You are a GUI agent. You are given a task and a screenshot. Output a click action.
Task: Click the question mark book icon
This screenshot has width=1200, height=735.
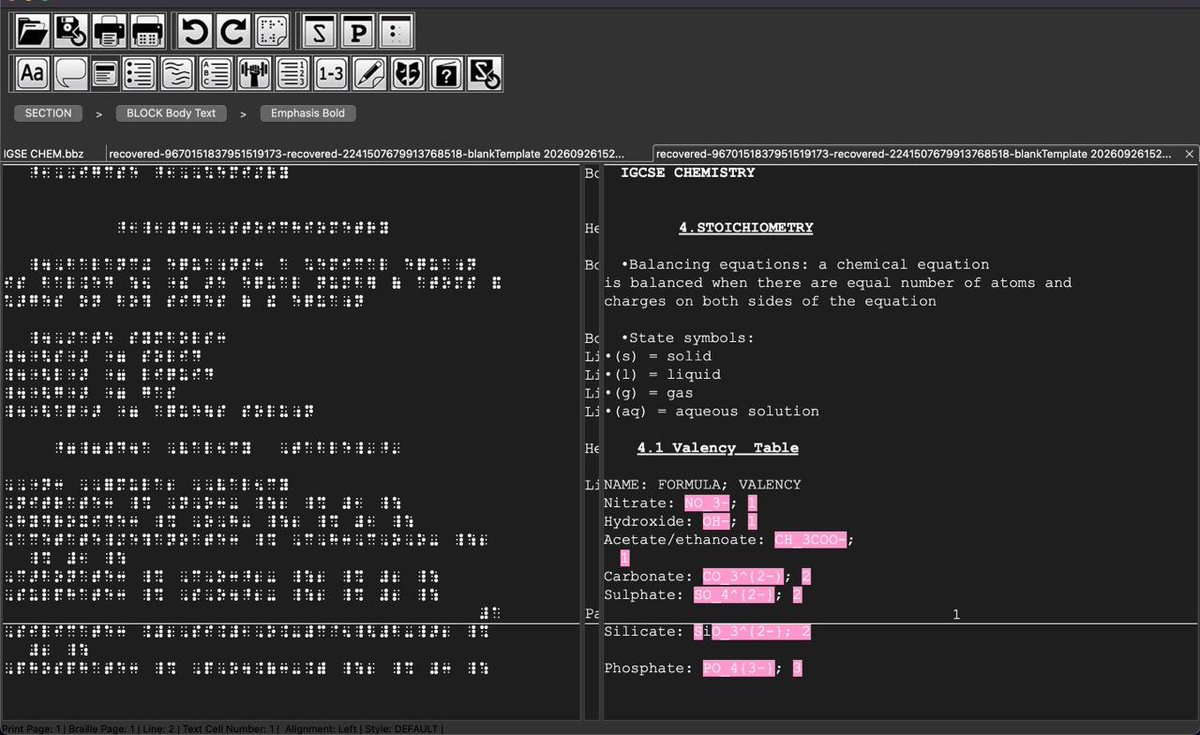(x=445, y=73)
